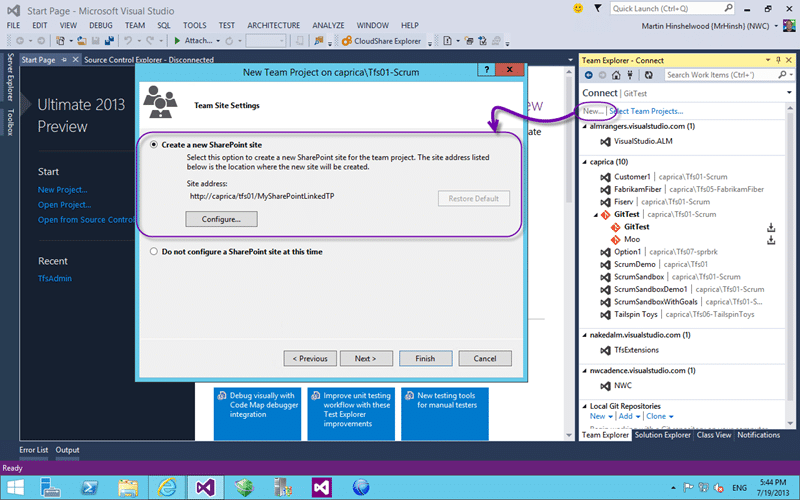800x500 pixels.
Task: Collapse the GitTest team project node
Action: tap(595, 215)
